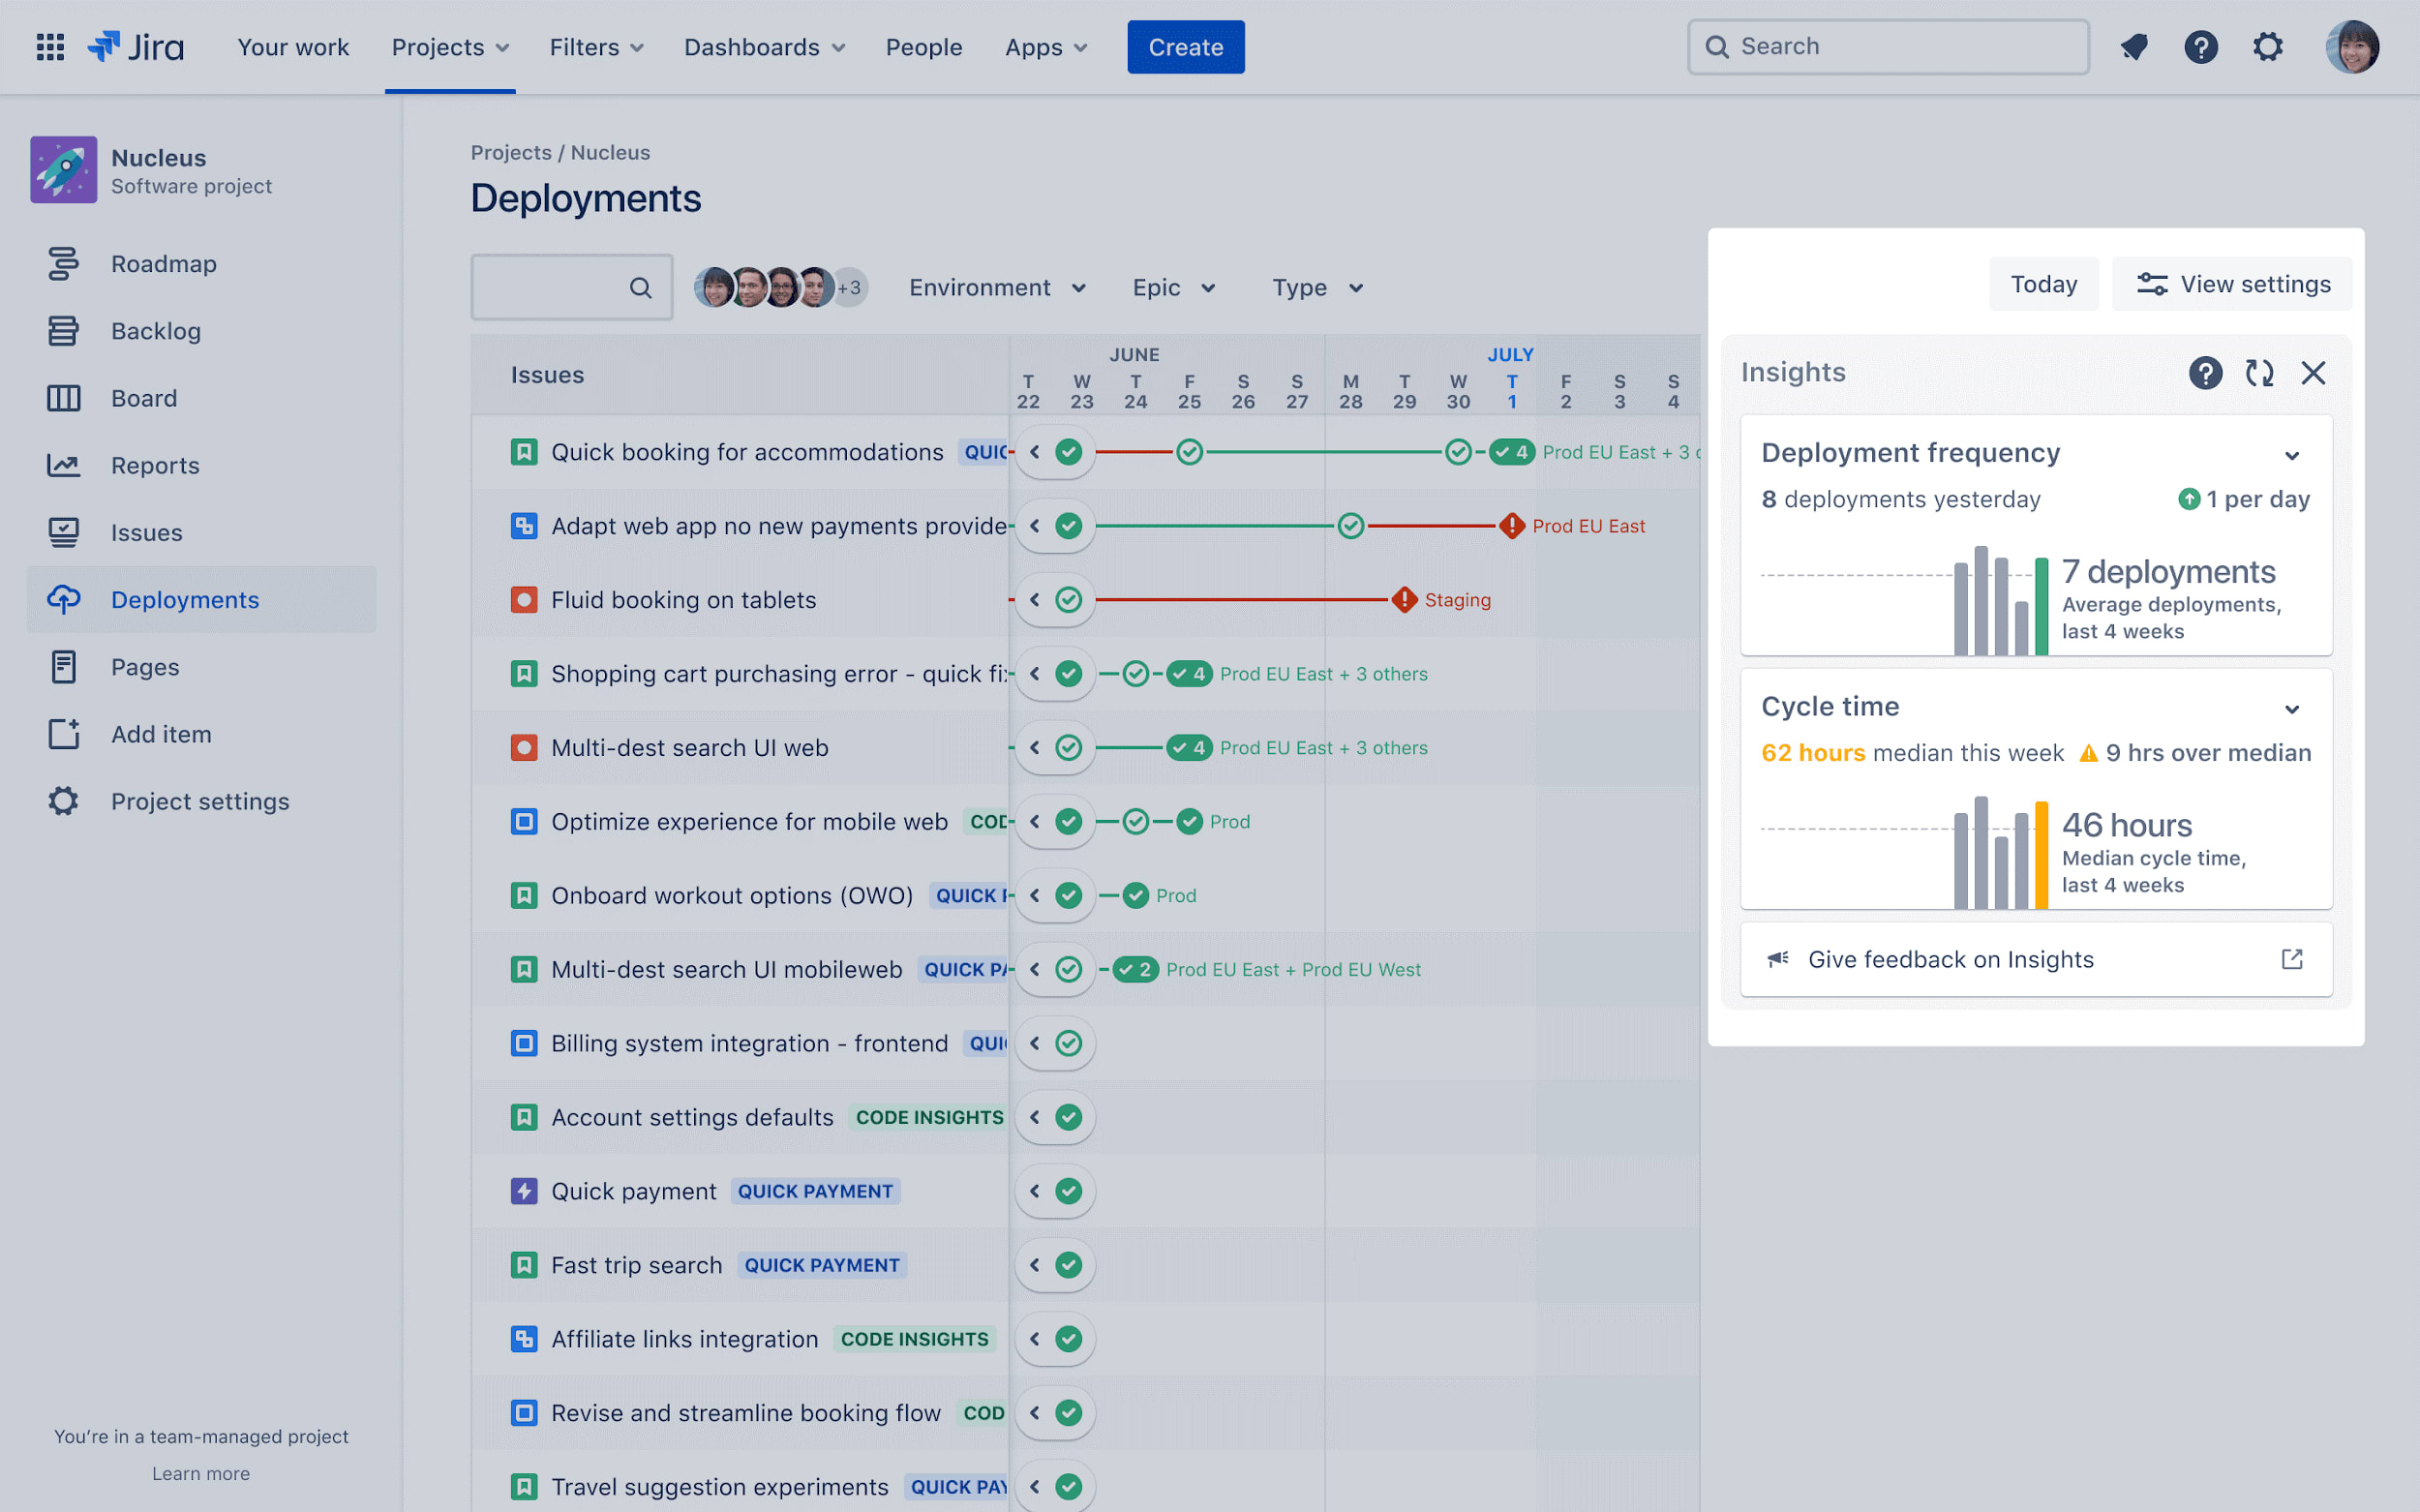Click the Staging failed deployment marker

pyautogui.click(x=1404, y=600)
